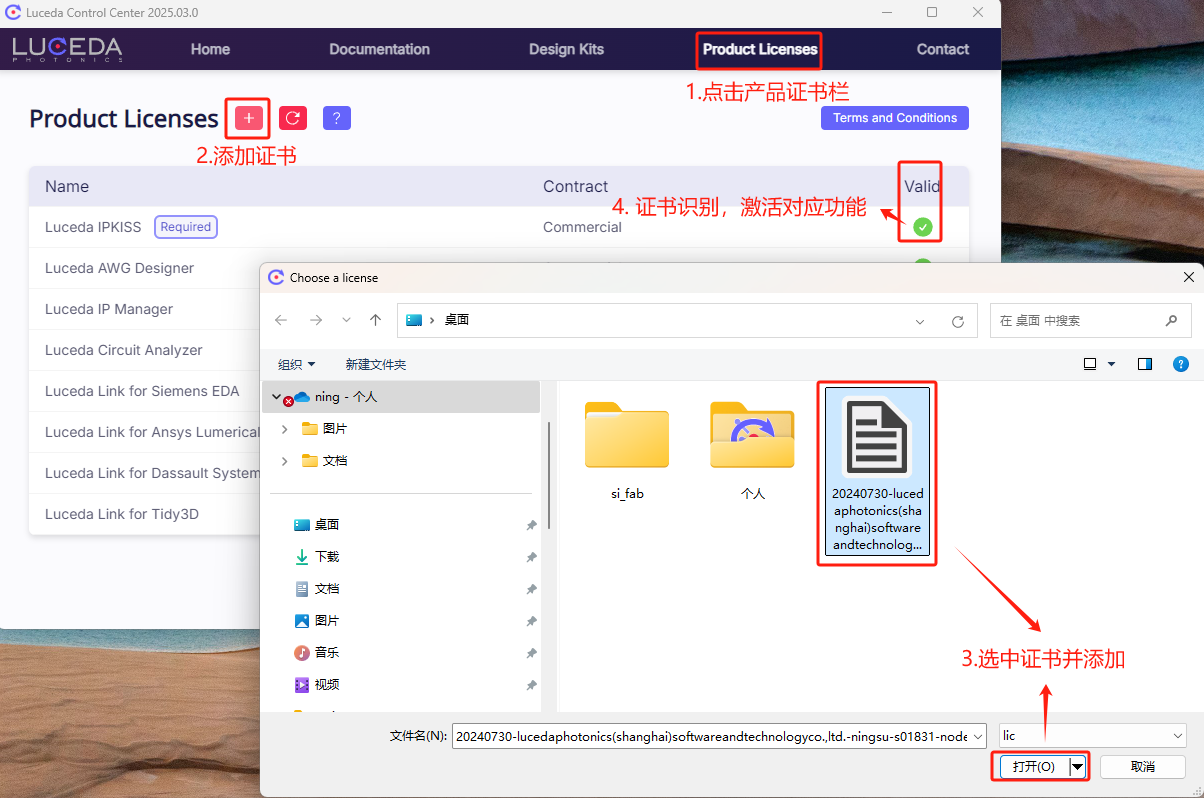1204x798 pixels.
Task: Go forward in the file dialog
Action: coord(316,321)
